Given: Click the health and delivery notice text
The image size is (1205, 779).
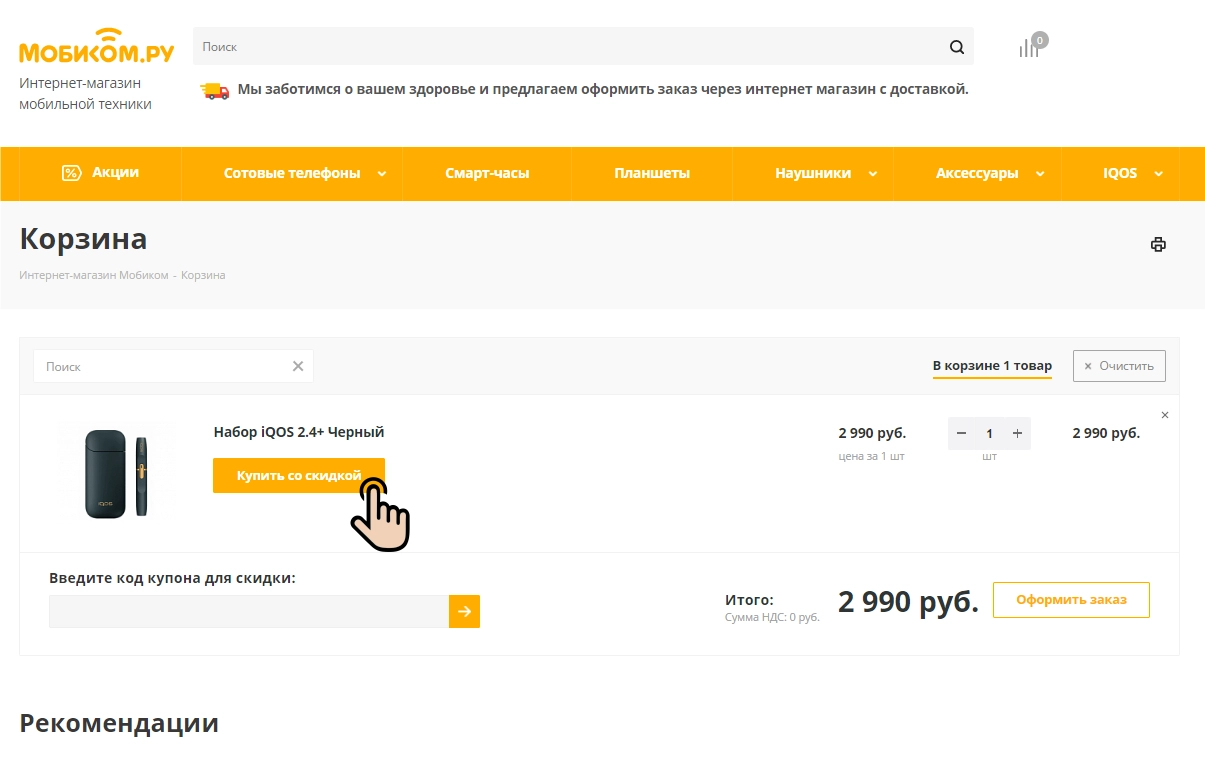Looking at the screenshot, I should pos(603,89).
